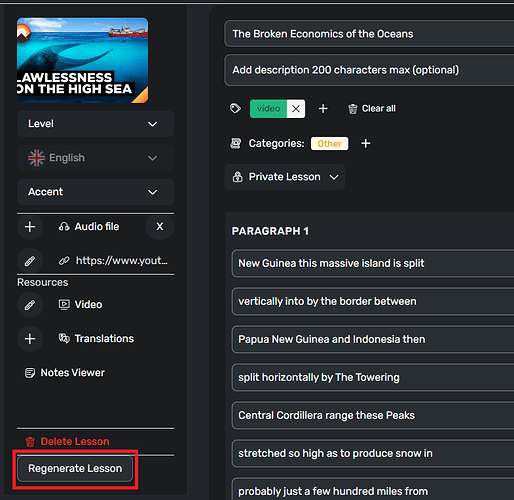514x500 pixels.
Task: Click the plus icon beside Audio file
Action: pos(30,227)
